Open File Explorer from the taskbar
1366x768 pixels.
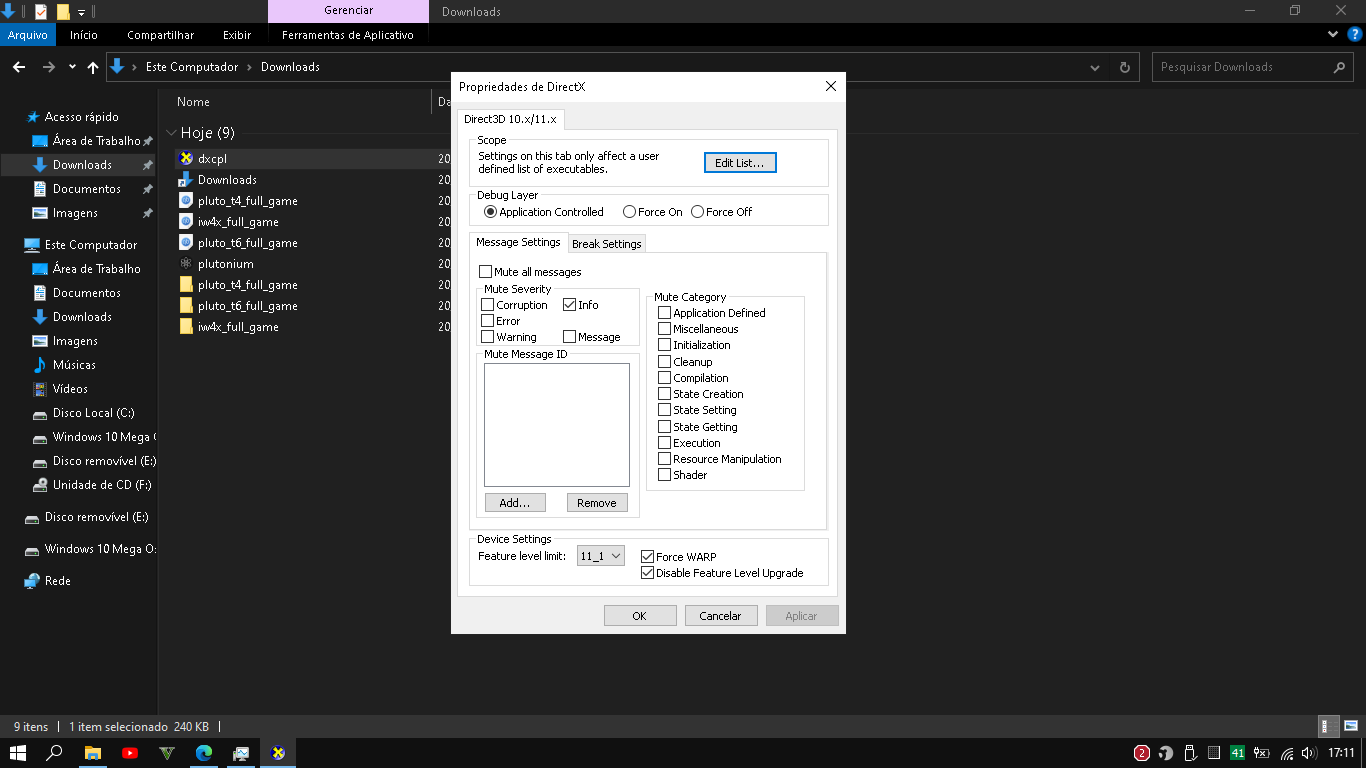coord(92,753)
